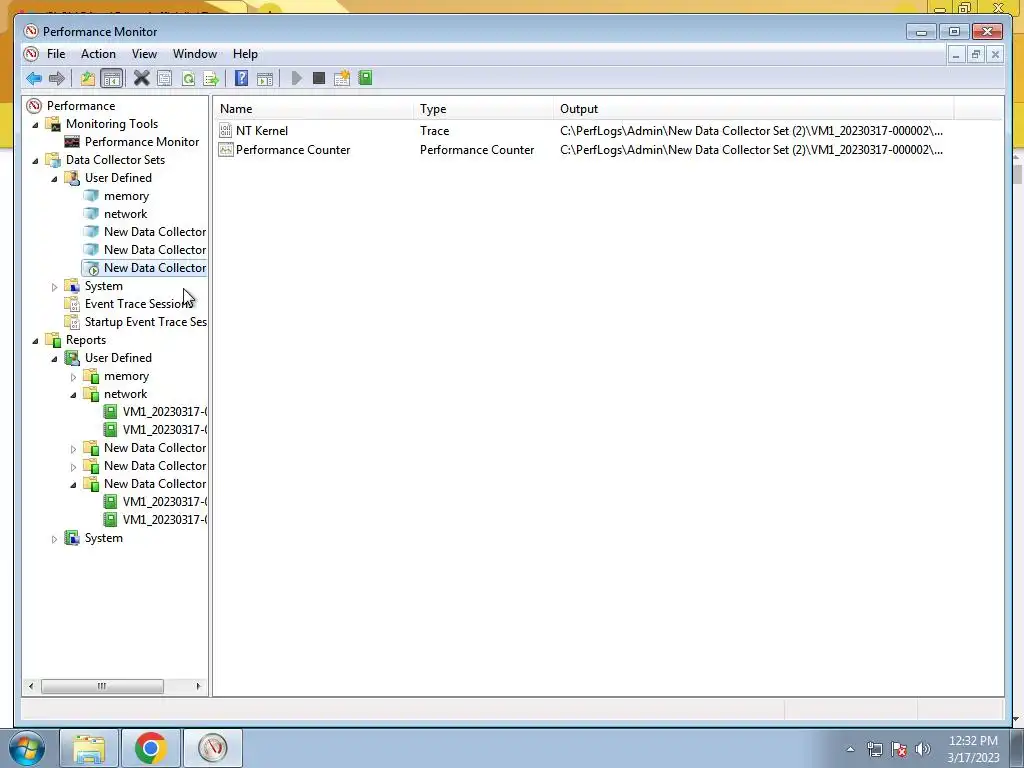Select the network data collector set
Viewport: 1024px width, 768px height.
point(125,214)
